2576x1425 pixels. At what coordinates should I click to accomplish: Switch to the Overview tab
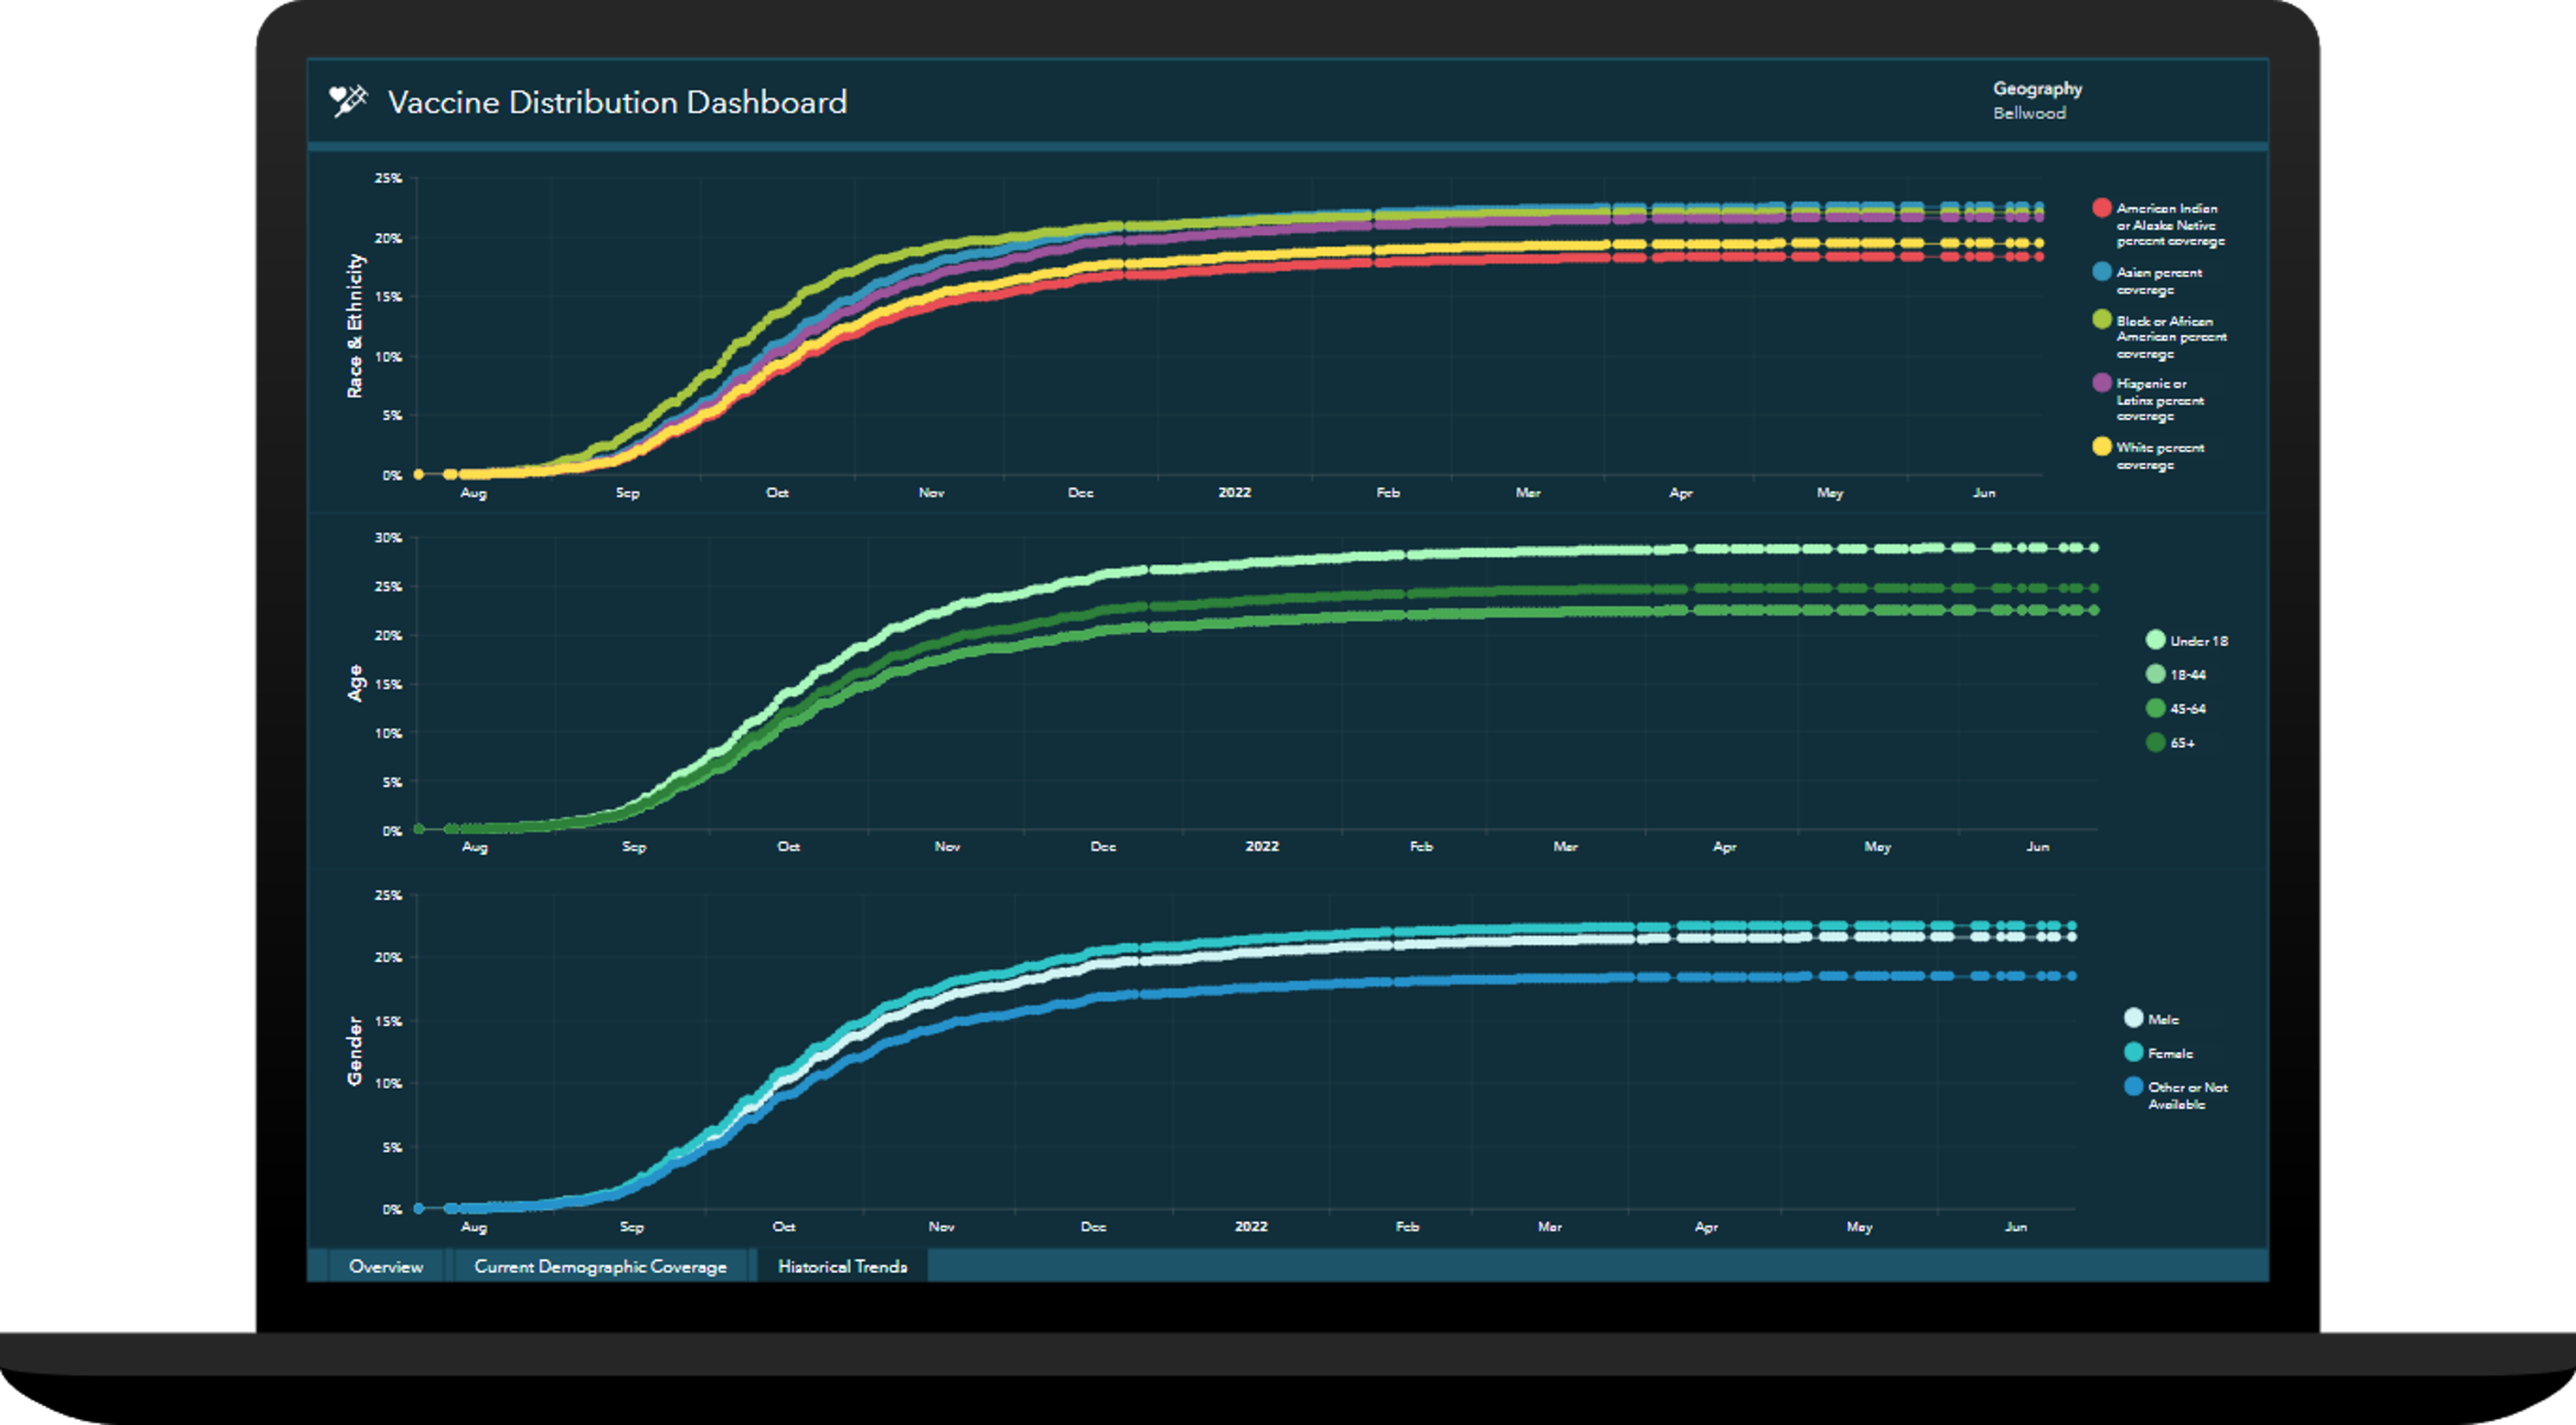385,1266
